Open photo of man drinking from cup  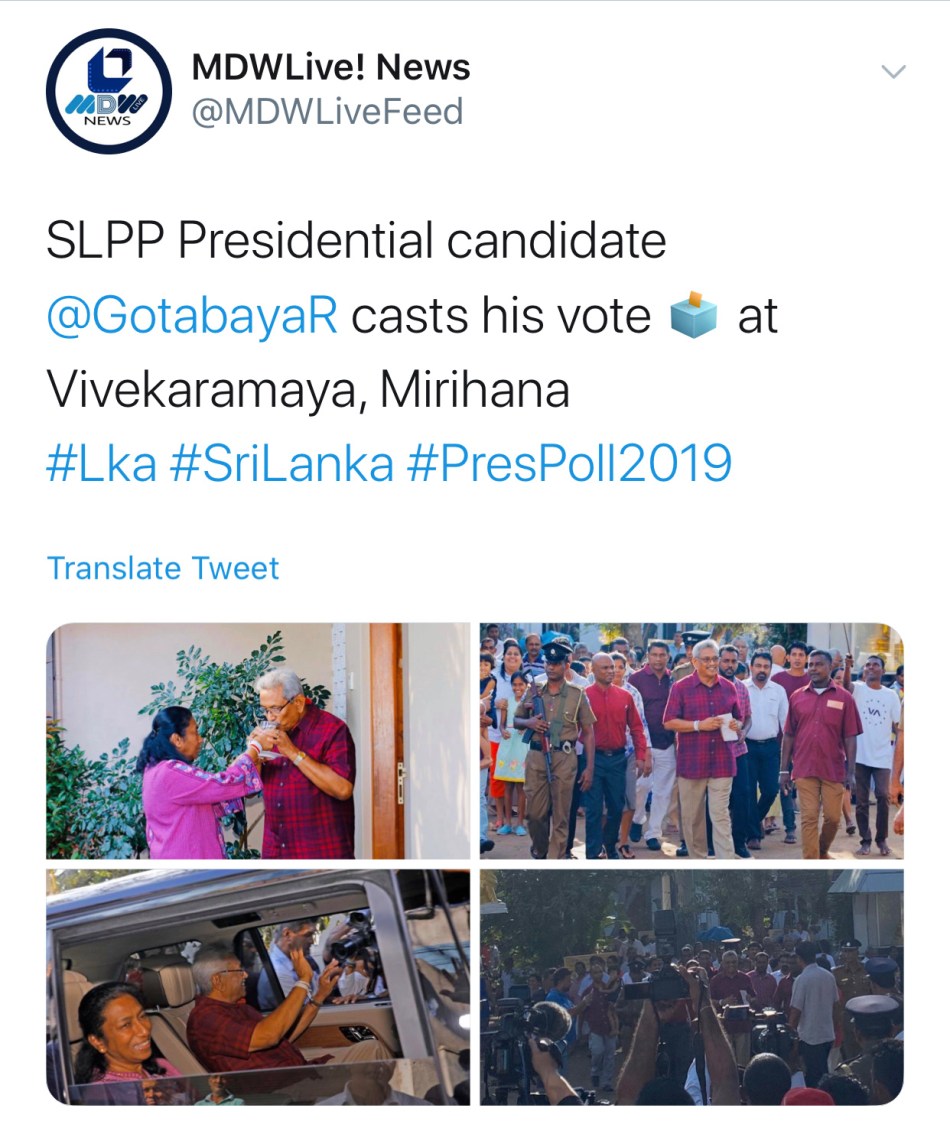(258, 741)
